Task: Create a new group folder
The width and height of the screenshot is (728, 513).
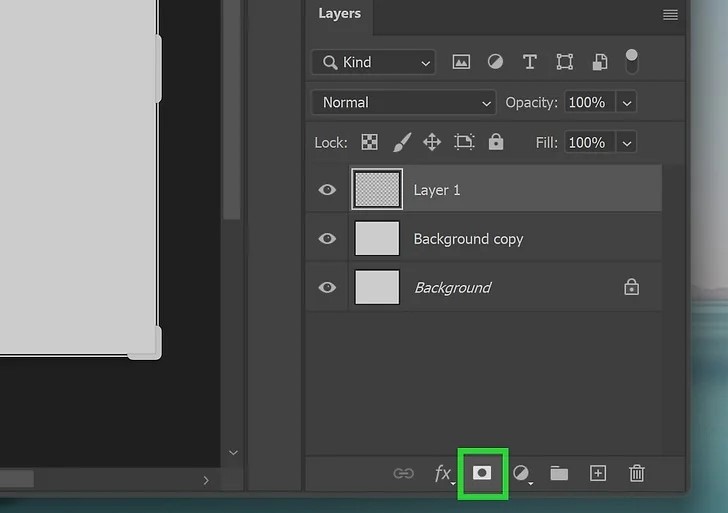Action: click(x=559, y=473)
